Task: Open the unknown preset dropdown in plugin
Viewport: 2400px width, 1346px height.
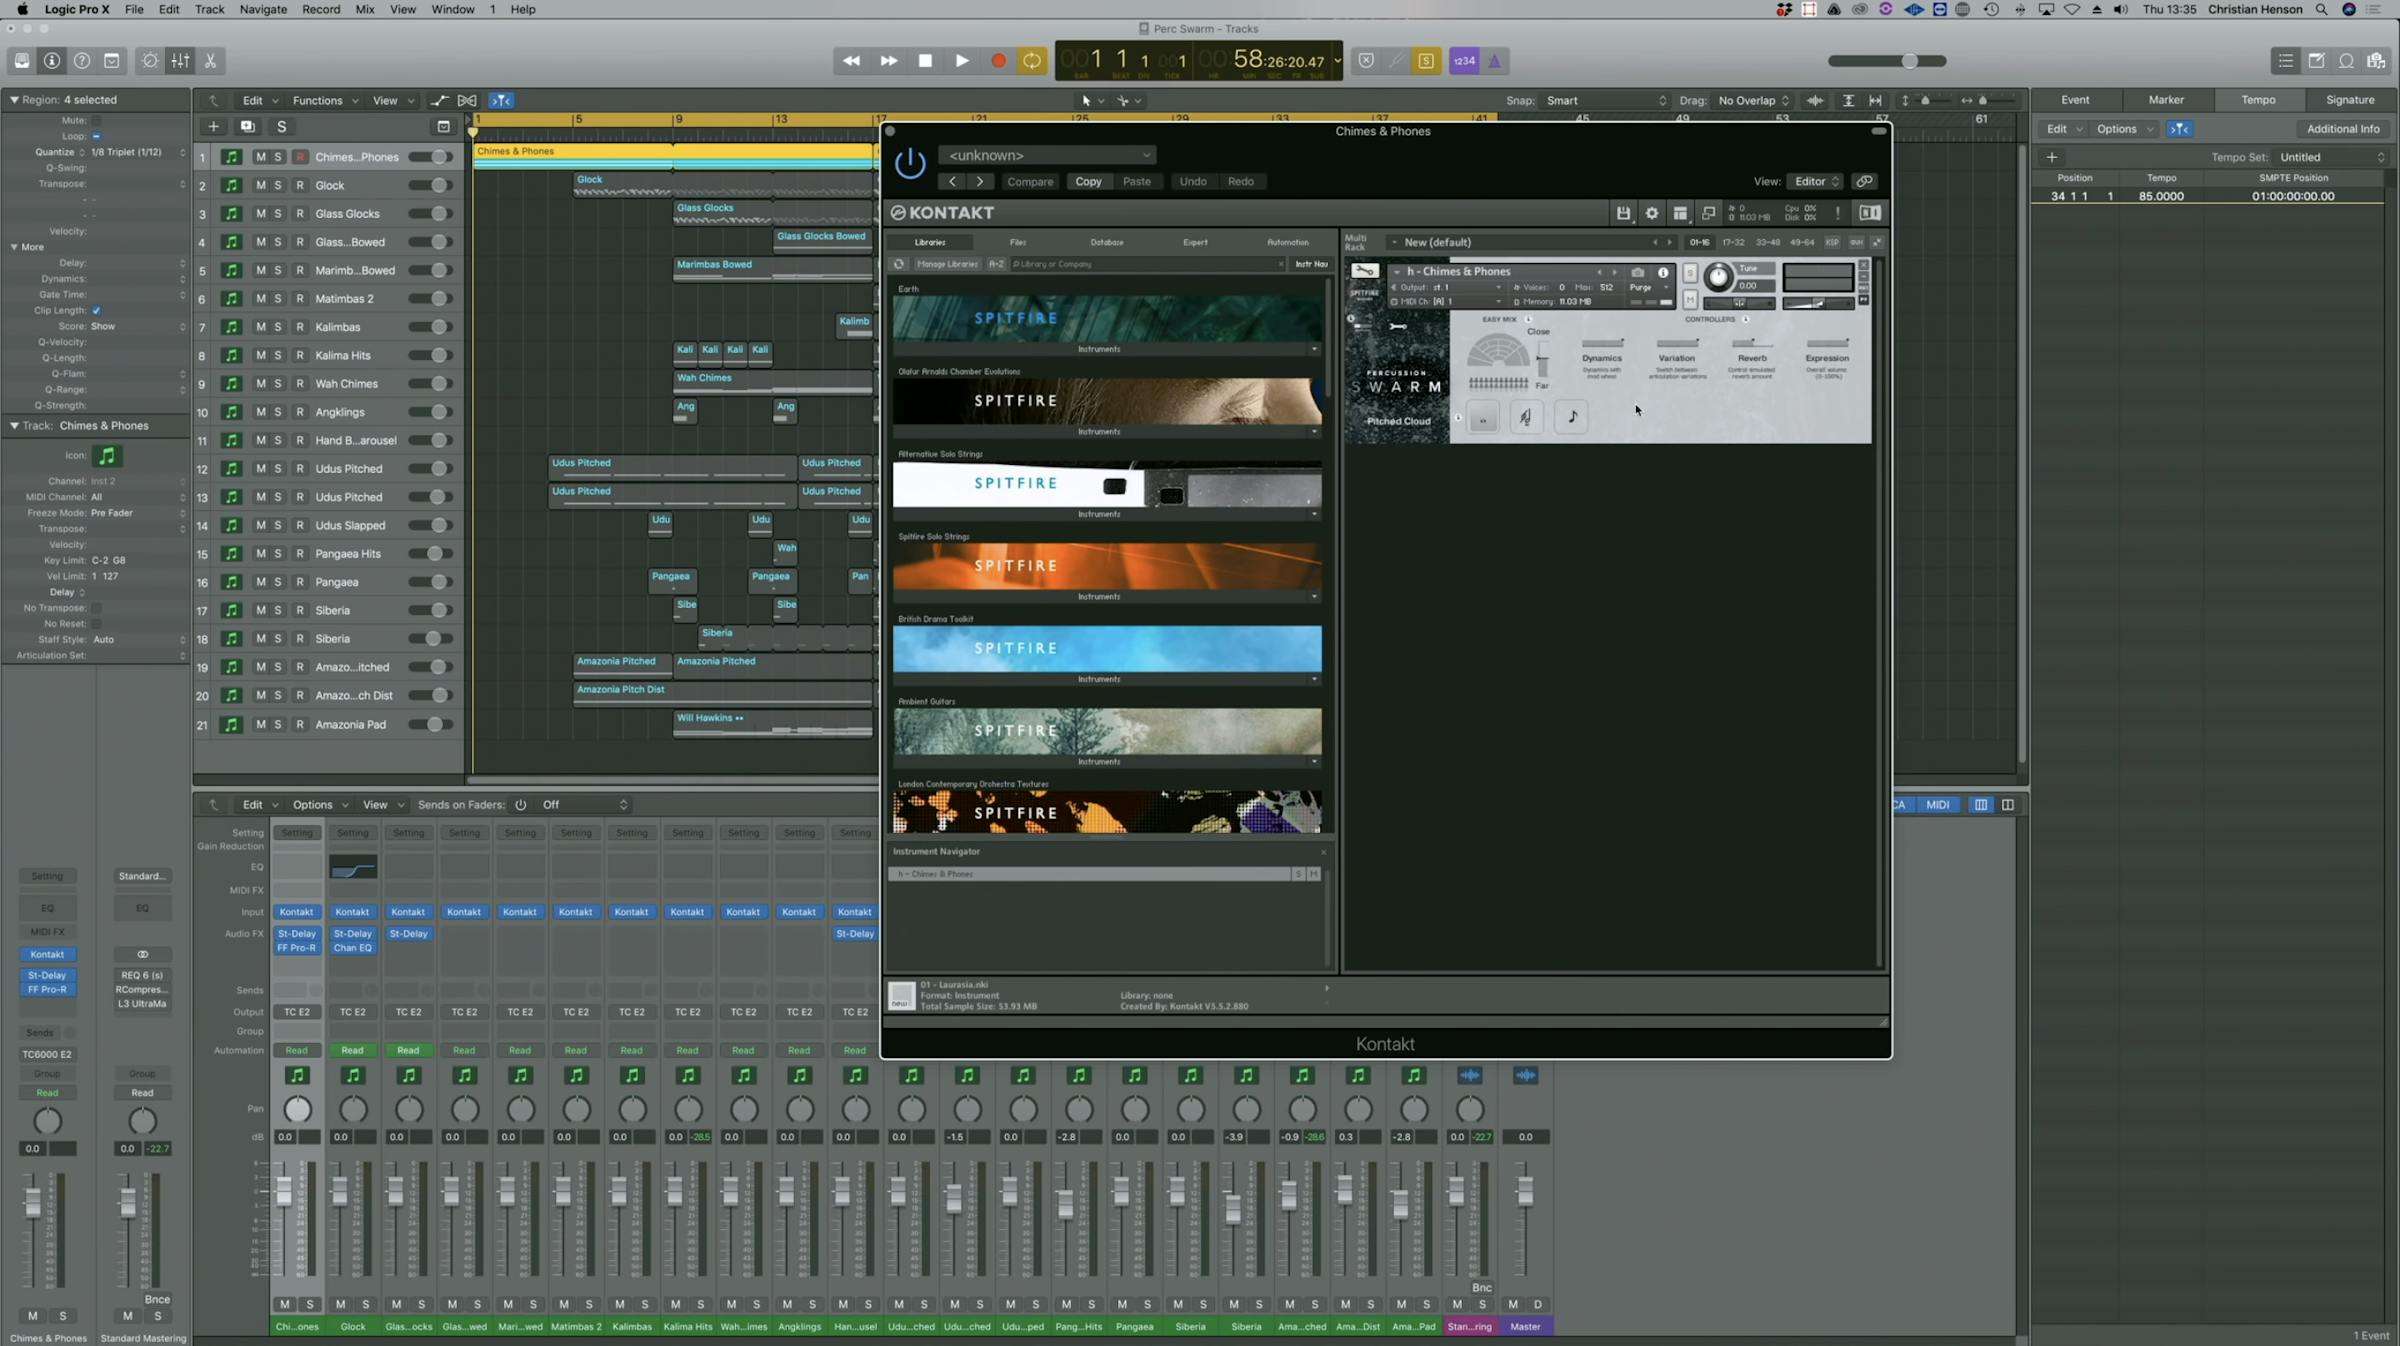Action: [x=1047, y=155]
